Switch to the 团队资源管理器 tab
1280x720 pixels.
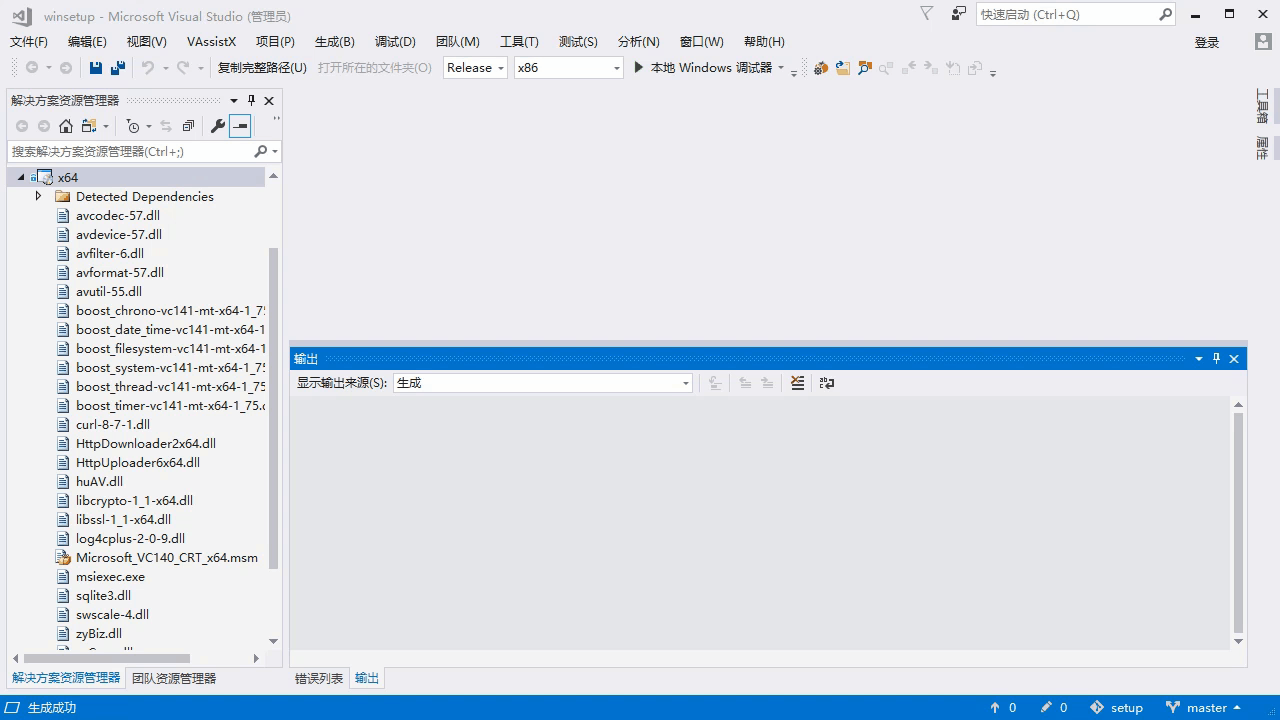point(174,679)
